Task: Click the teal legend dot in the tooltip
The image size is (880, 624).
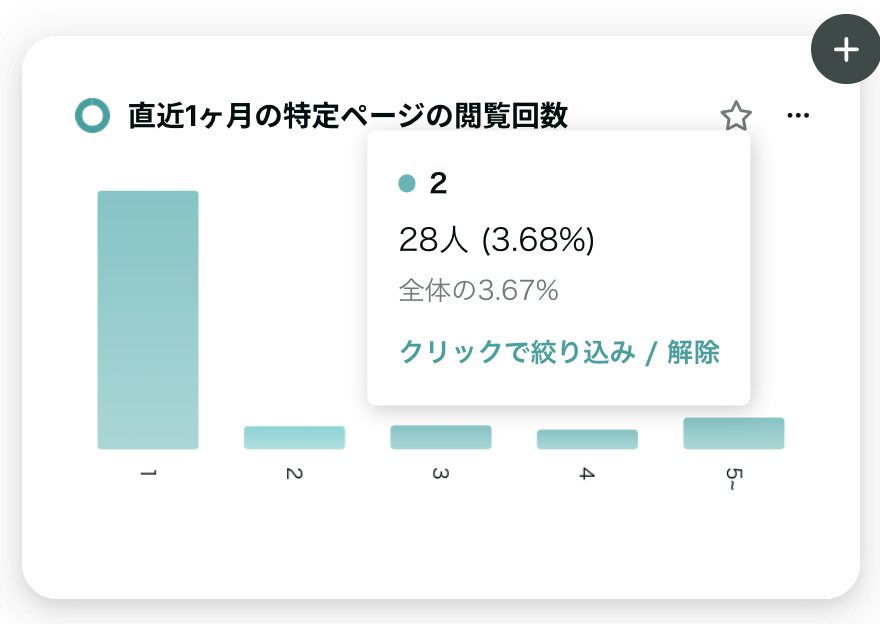Action: (407, 183)
